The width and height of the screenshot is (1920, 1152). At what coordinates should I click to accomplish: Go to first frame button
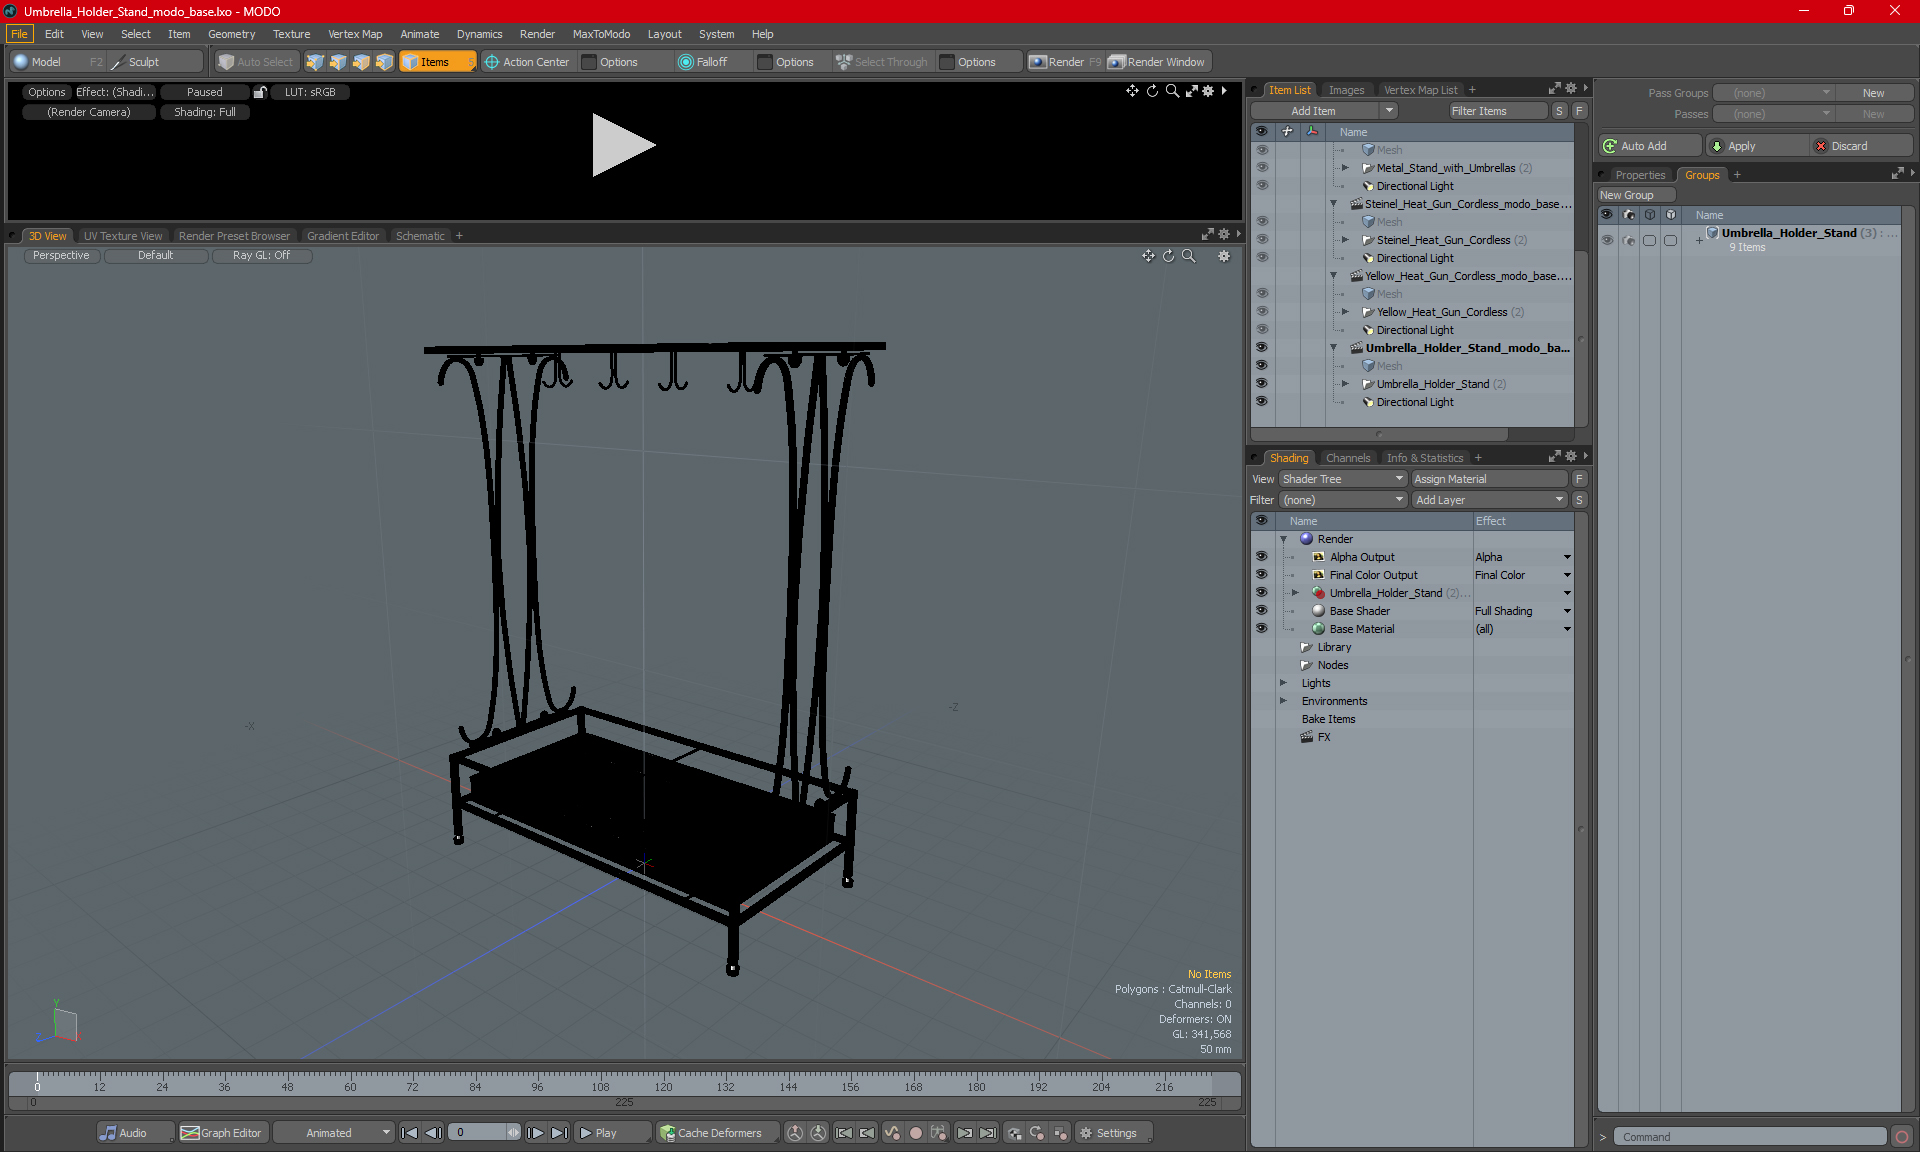click(x=409, y=1133)
